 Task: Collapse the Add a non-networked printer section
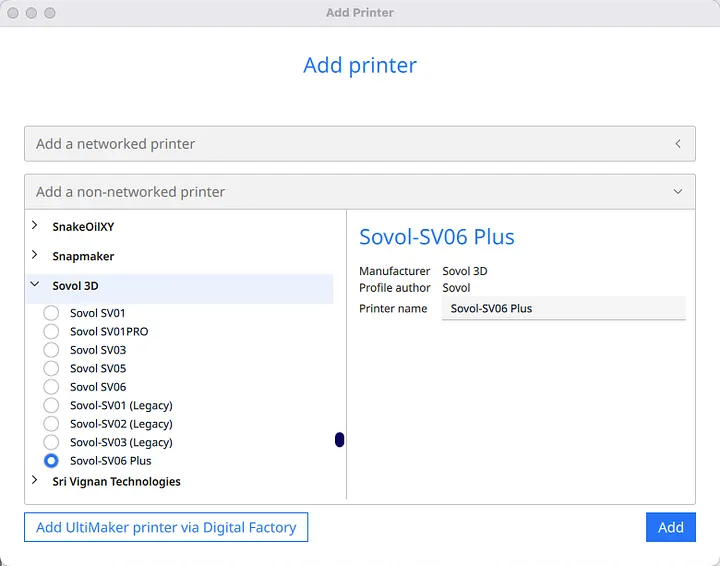(678, 191)
